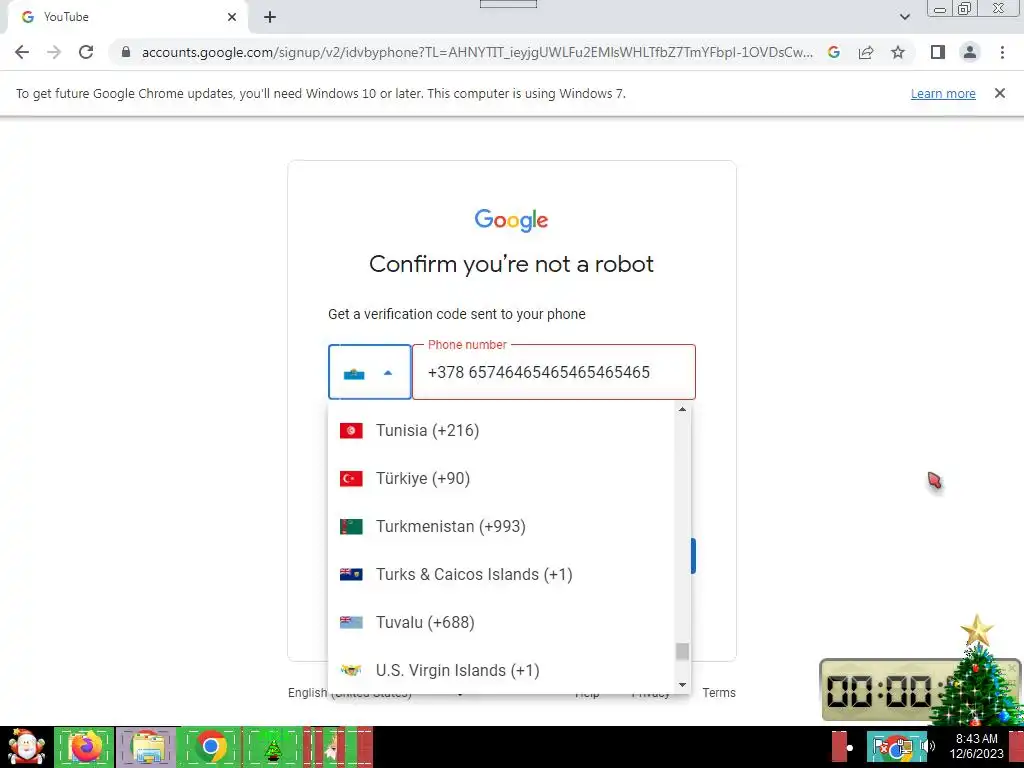Switch to Chrome on taskbar
Image resolution: width=1024 pixels, height=768 pixels.
(210, 747)
